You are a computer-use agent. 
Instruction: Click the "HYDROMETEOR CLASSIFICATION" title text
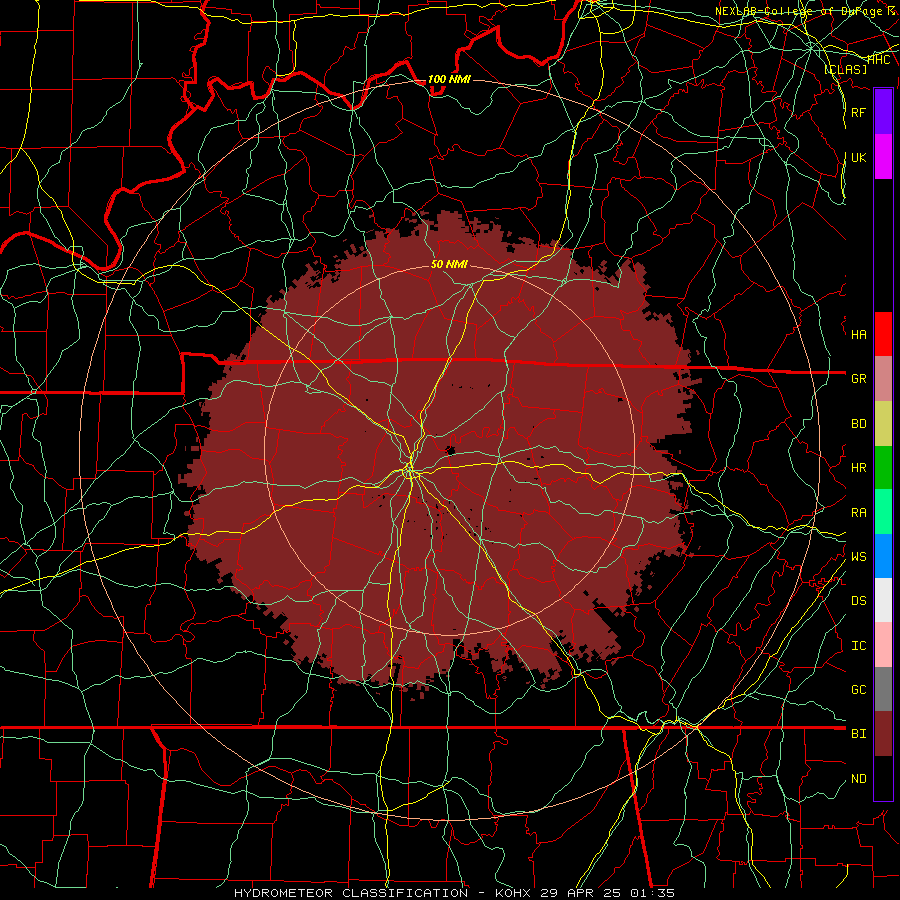[351, 893]
